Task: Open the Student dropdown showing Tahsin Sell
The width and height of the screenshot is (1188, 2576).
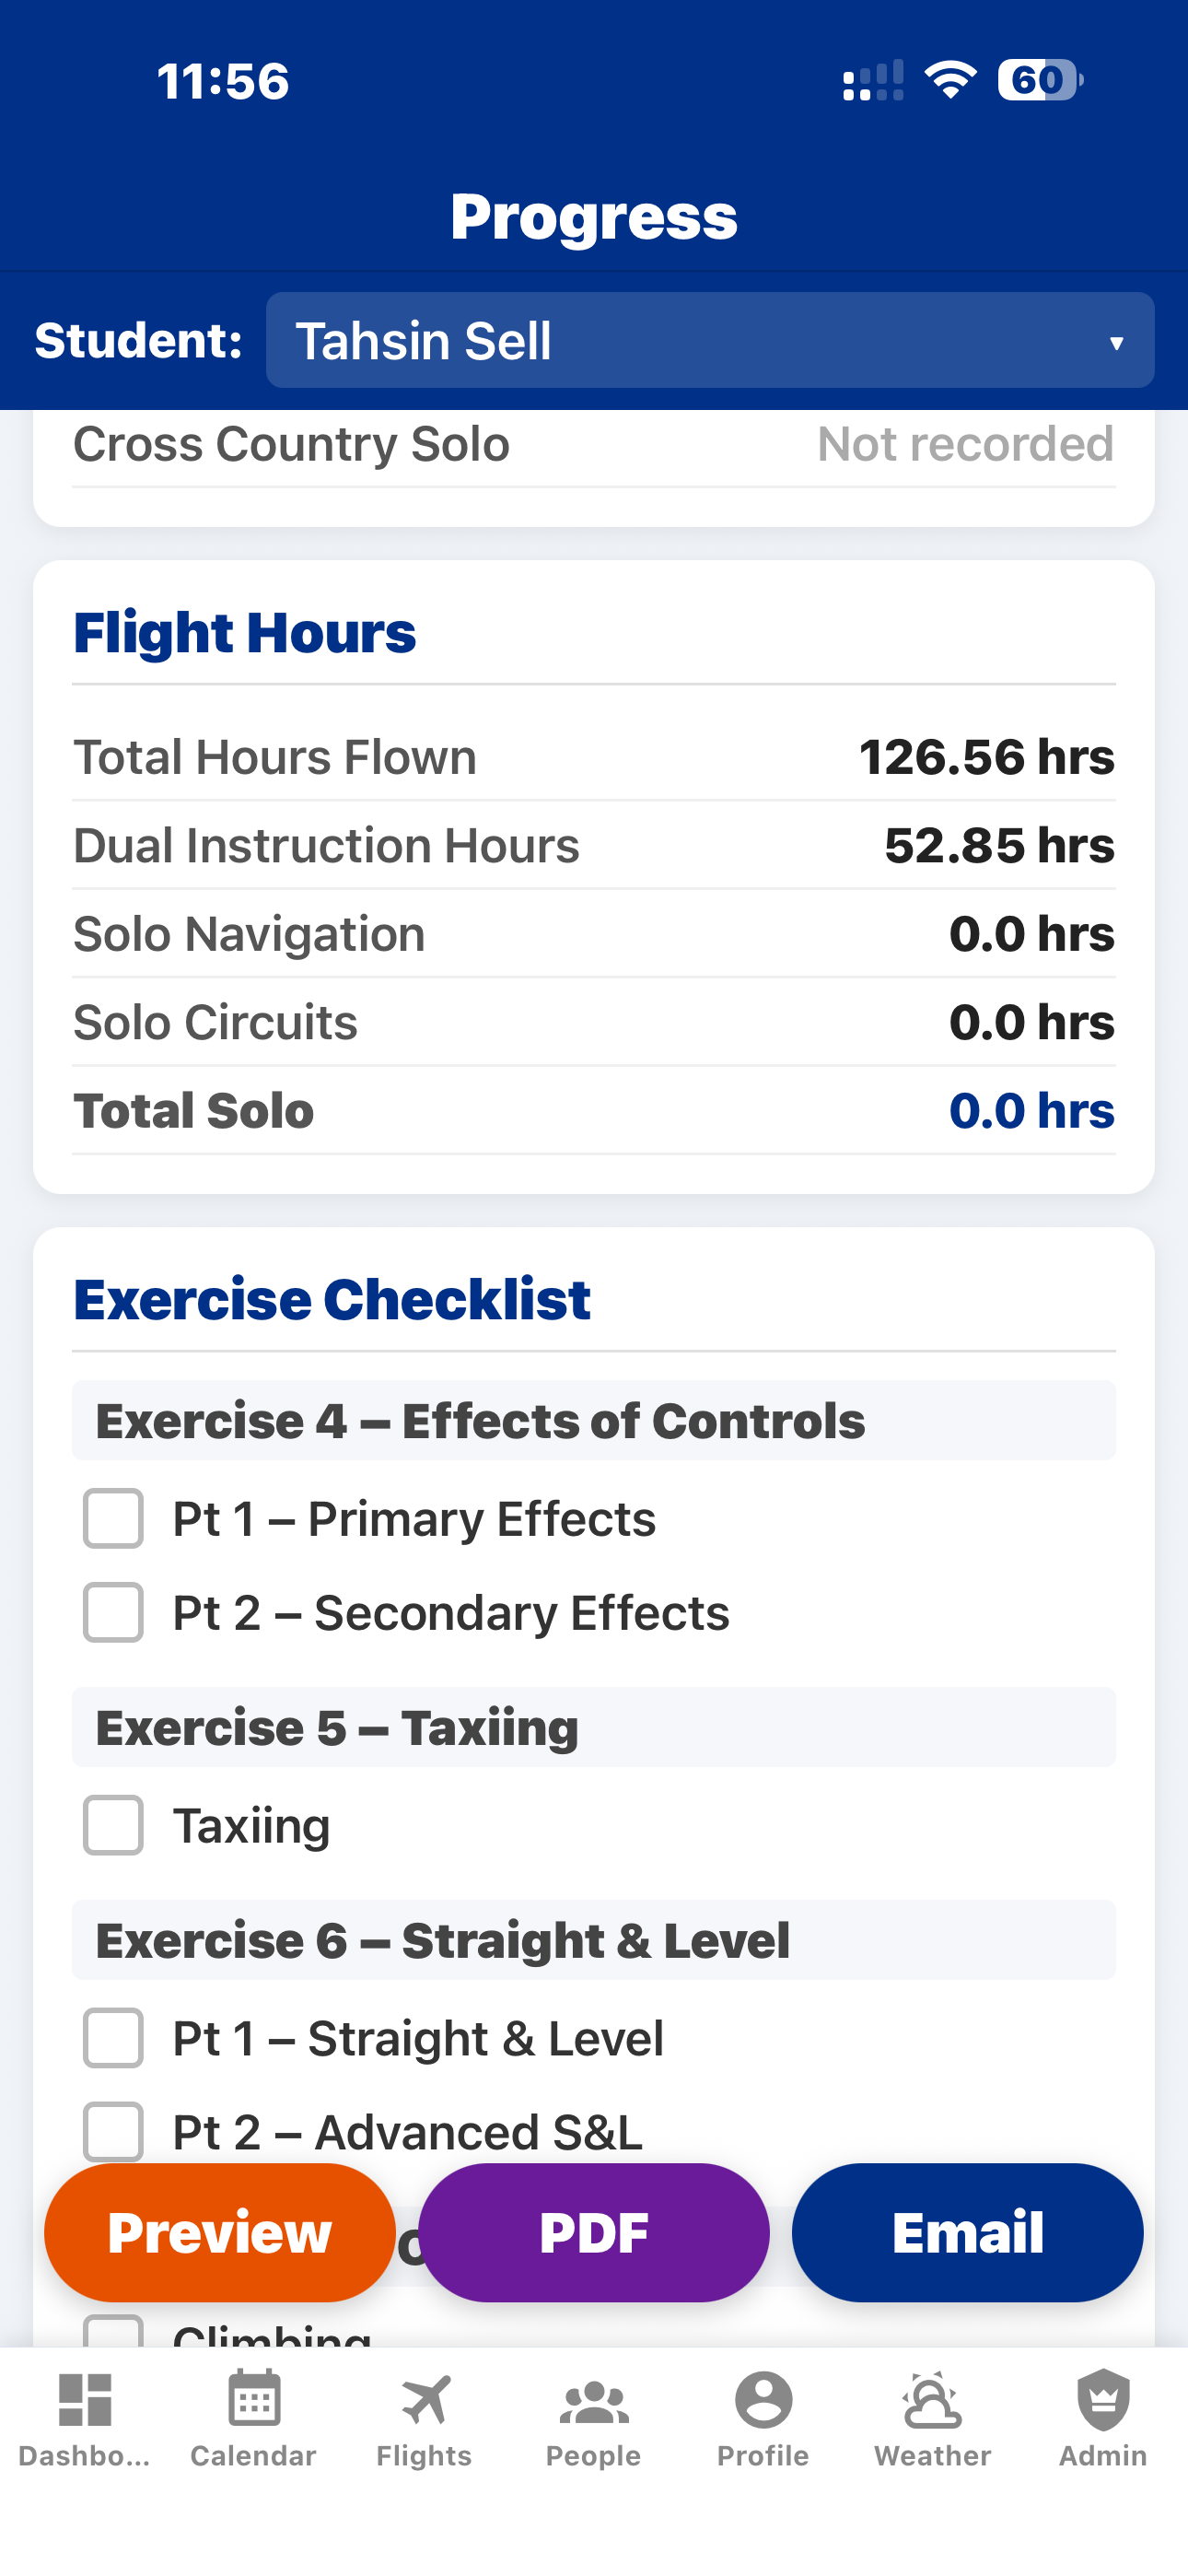Action: click(x=710, y=340)
